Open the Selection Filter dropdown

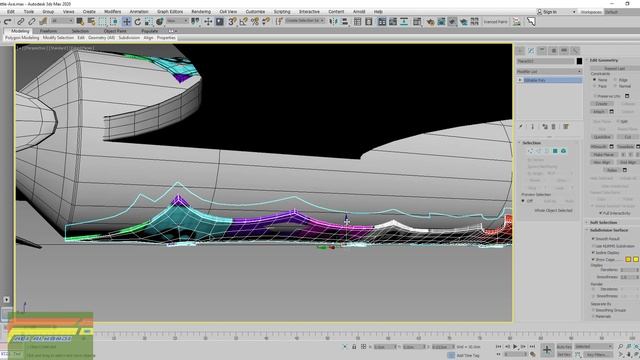click(62, 21)
